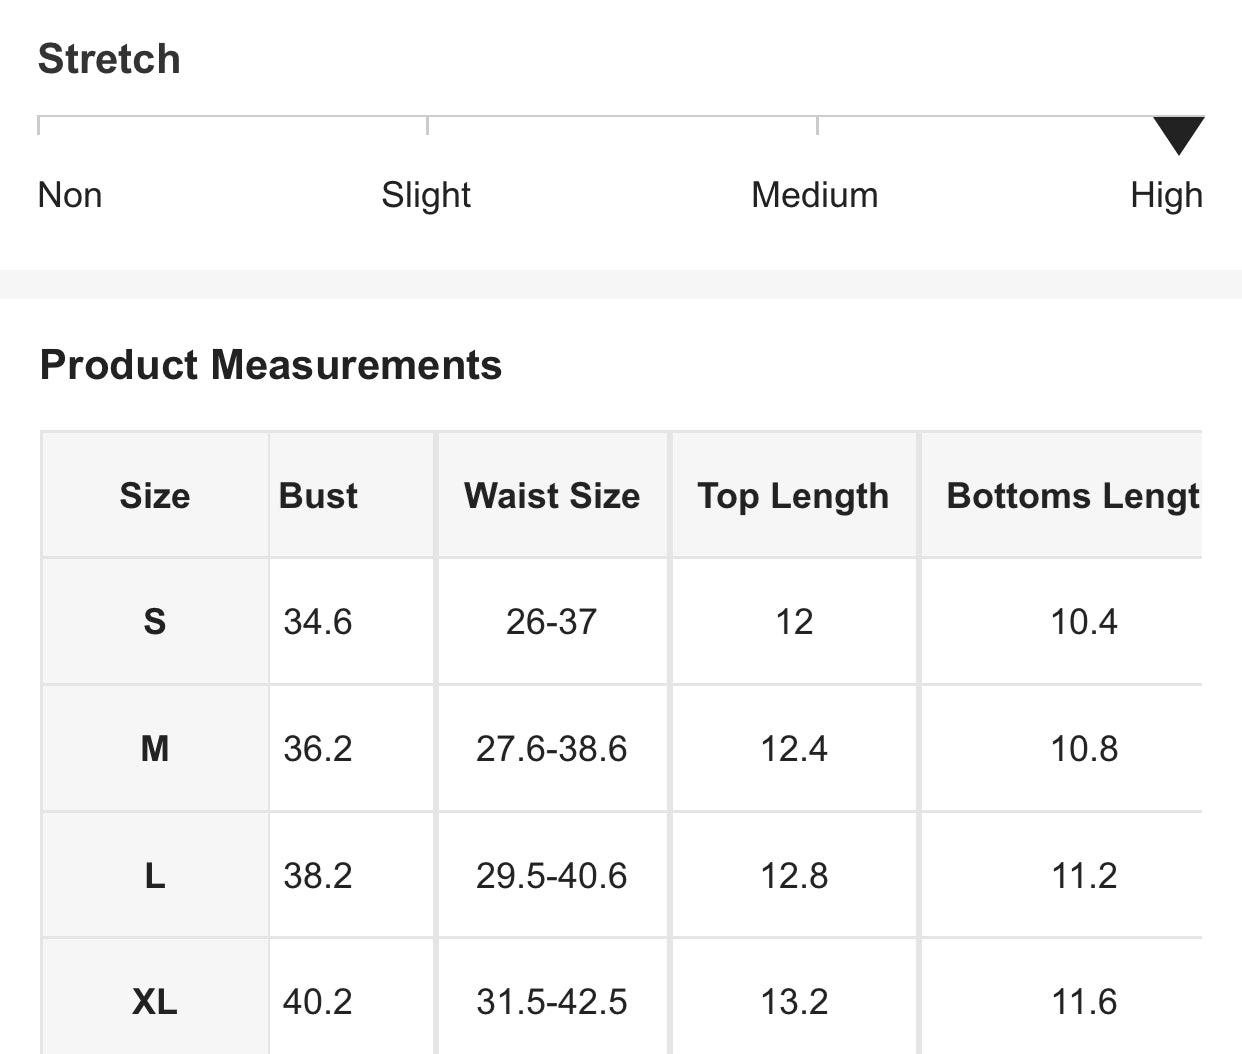Click the 34.6 bust value
The image size is (1242, 1054).
[318, 622]
